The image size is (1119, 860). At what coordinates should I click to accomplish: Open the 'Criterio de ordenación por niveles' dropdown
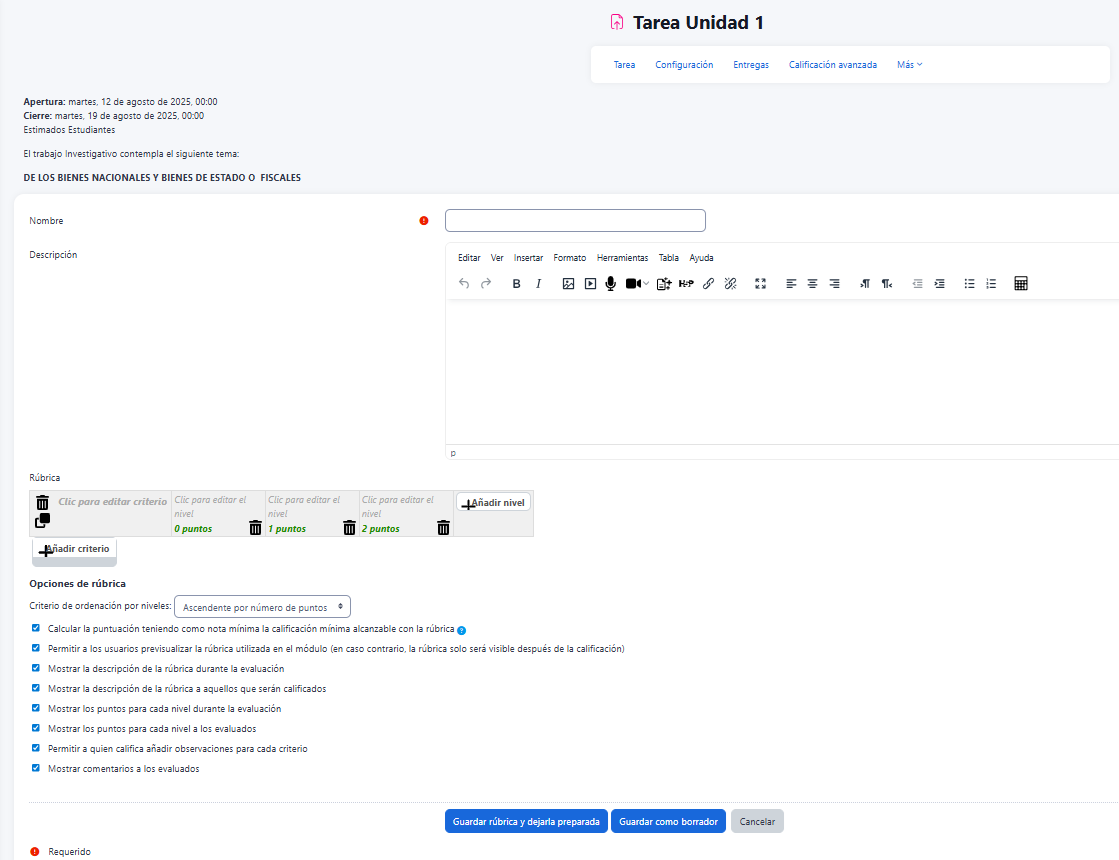[x=262, y=607]
